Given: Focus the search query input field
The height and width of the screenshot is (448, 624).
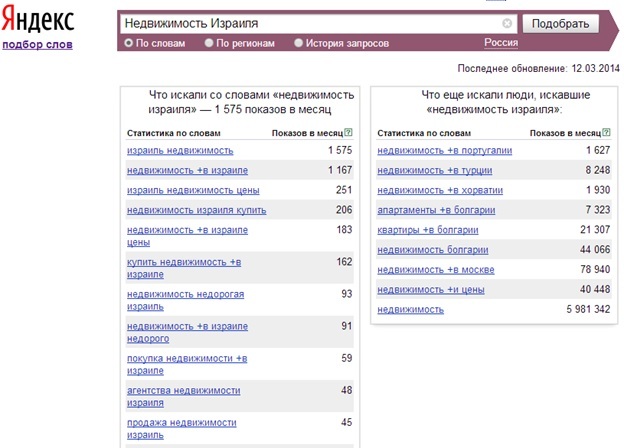Looking at the screenshot, I should click(311, 23).
